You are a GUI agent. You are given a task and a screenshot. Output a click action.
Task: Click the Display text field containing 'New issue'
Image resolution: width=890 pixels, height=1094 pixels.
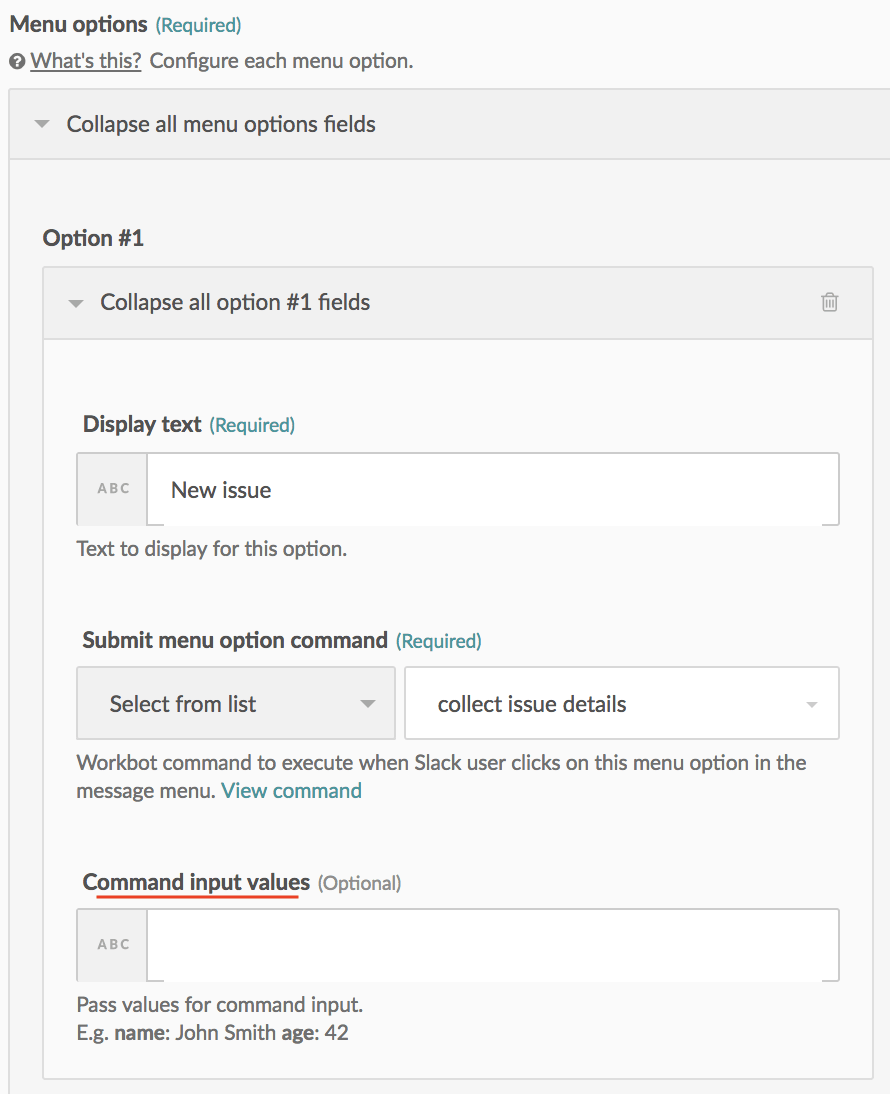[492, 490]
